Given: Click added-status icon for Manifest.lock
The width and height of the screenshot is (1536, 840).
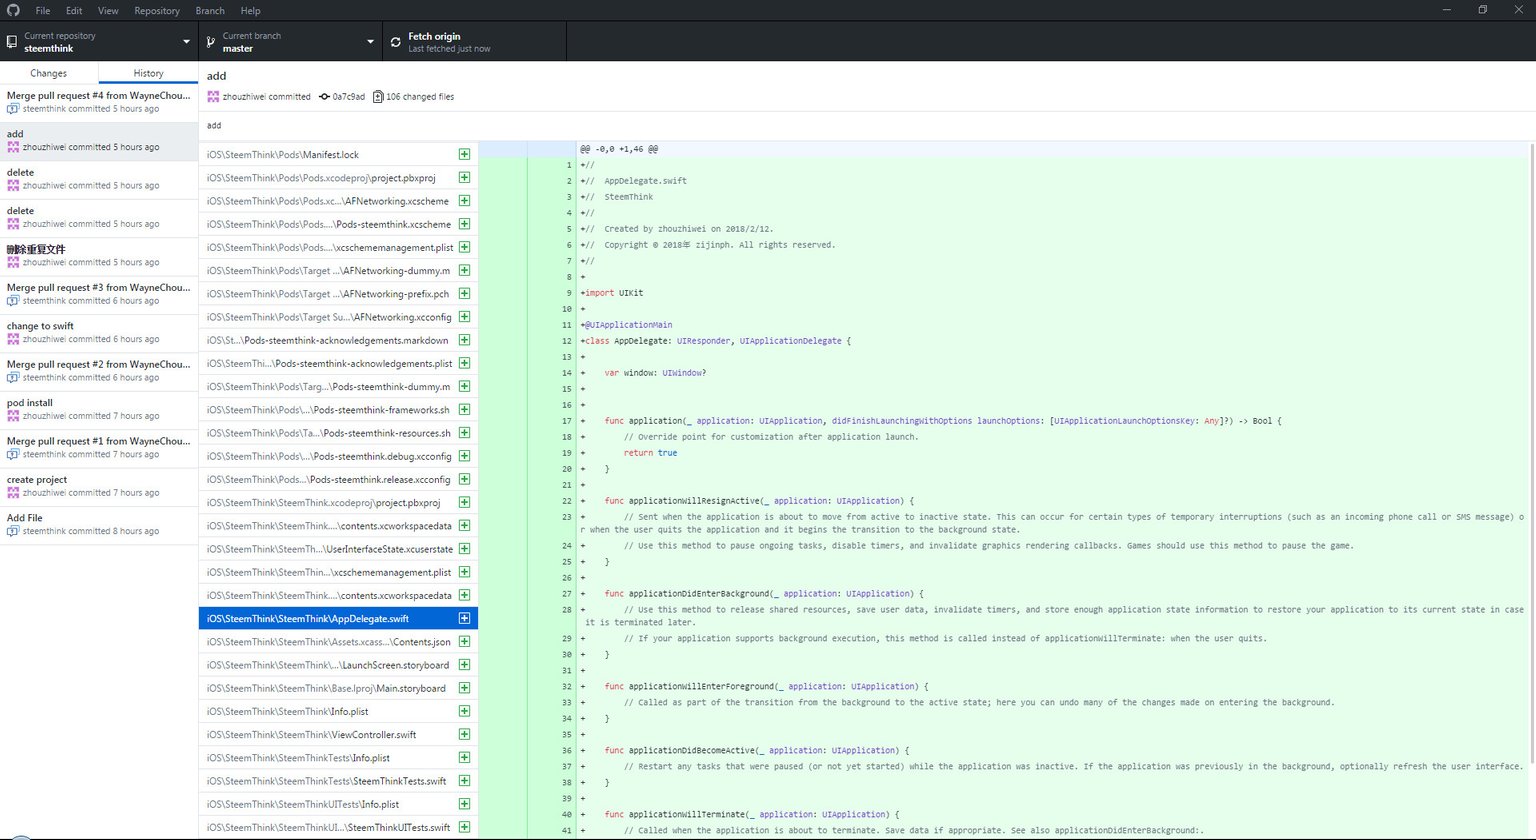Looking at the screenshot, I should click(x=464, y=154).
